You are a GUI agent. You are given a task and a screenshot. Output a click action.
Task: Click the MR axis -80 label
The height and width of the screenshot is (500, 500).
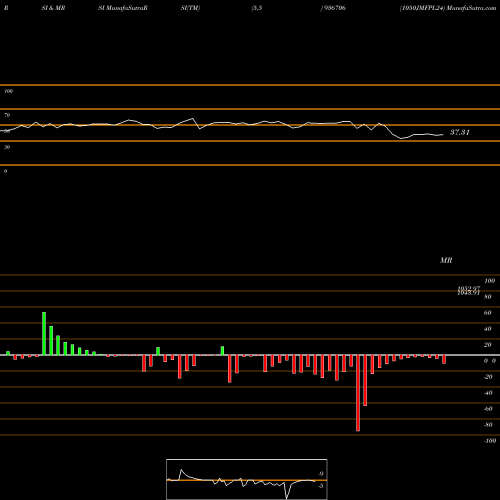click(x=488, y=425)
